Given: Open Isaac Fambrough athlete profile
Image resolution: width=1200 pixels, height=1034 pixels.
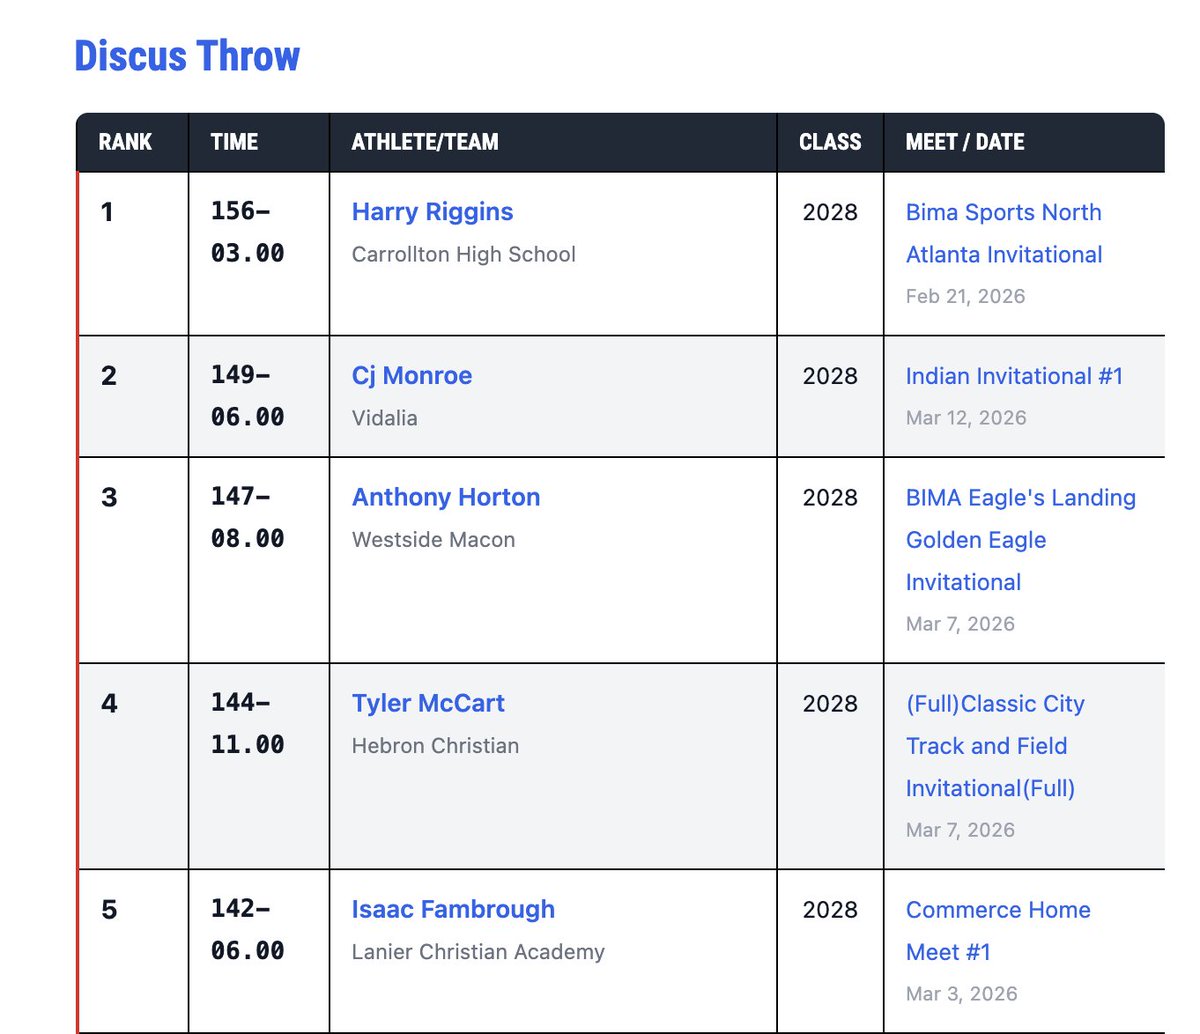Looking at the screenshot, I should (453, 910).
